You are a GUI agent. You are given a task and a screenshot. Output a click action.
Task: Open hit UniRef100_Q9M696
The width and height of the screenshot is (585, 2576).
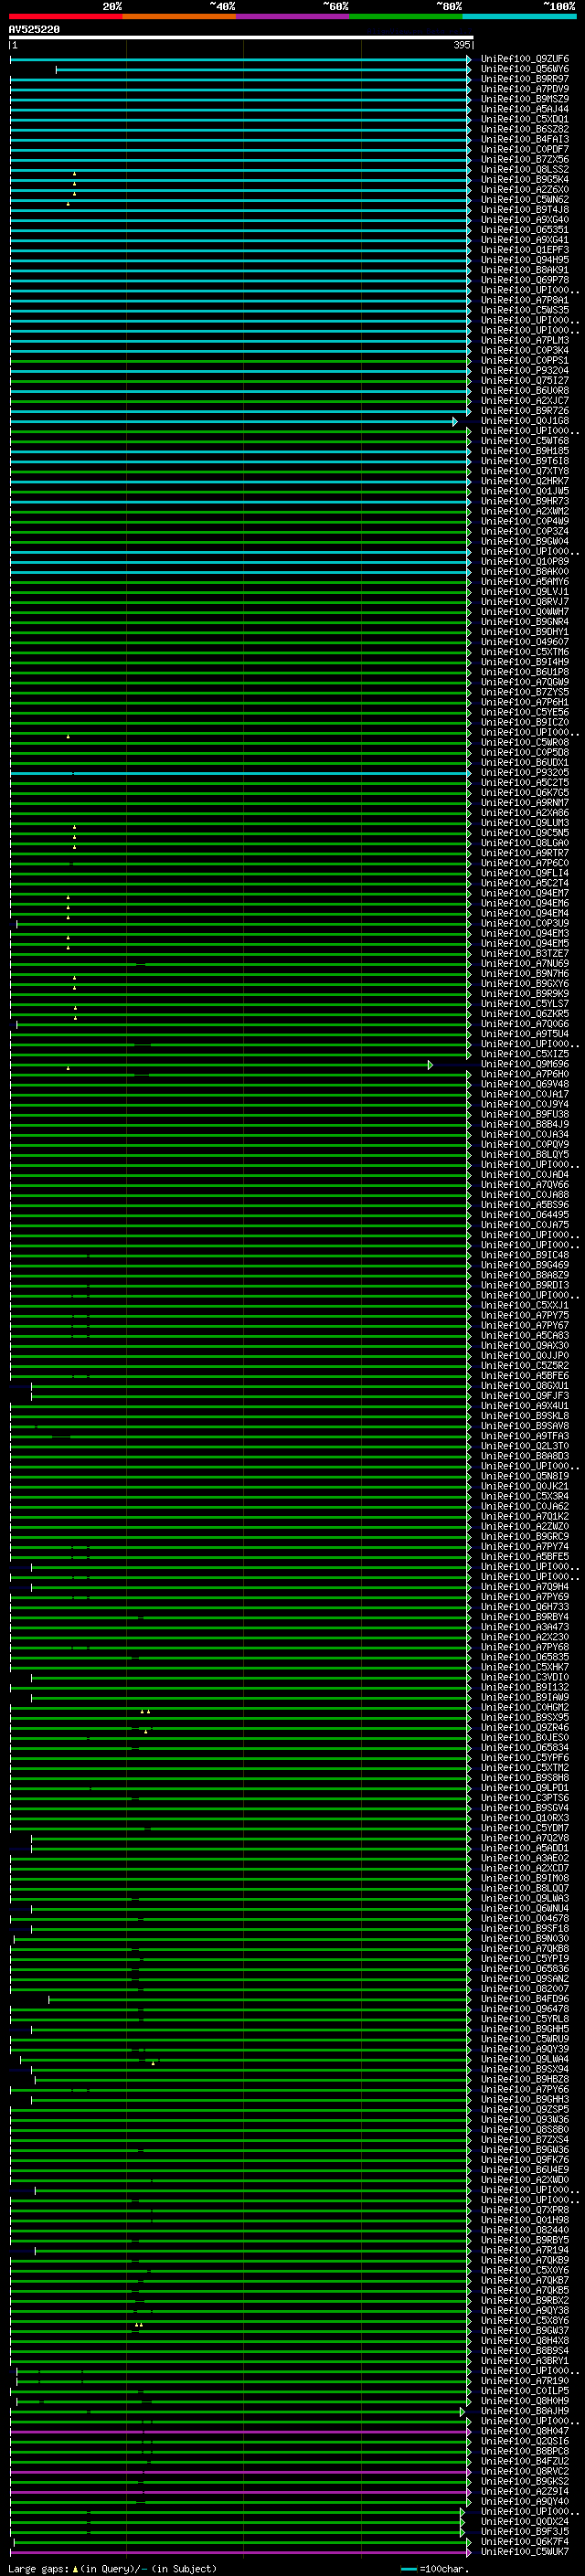coord(524,1064)
